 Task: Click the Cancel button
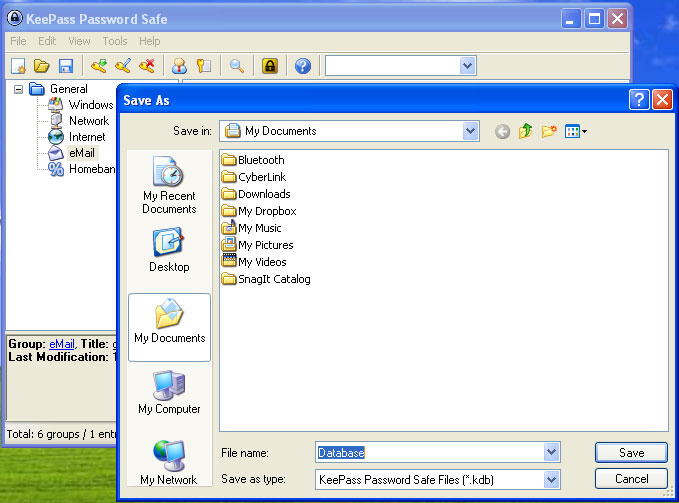631,479
